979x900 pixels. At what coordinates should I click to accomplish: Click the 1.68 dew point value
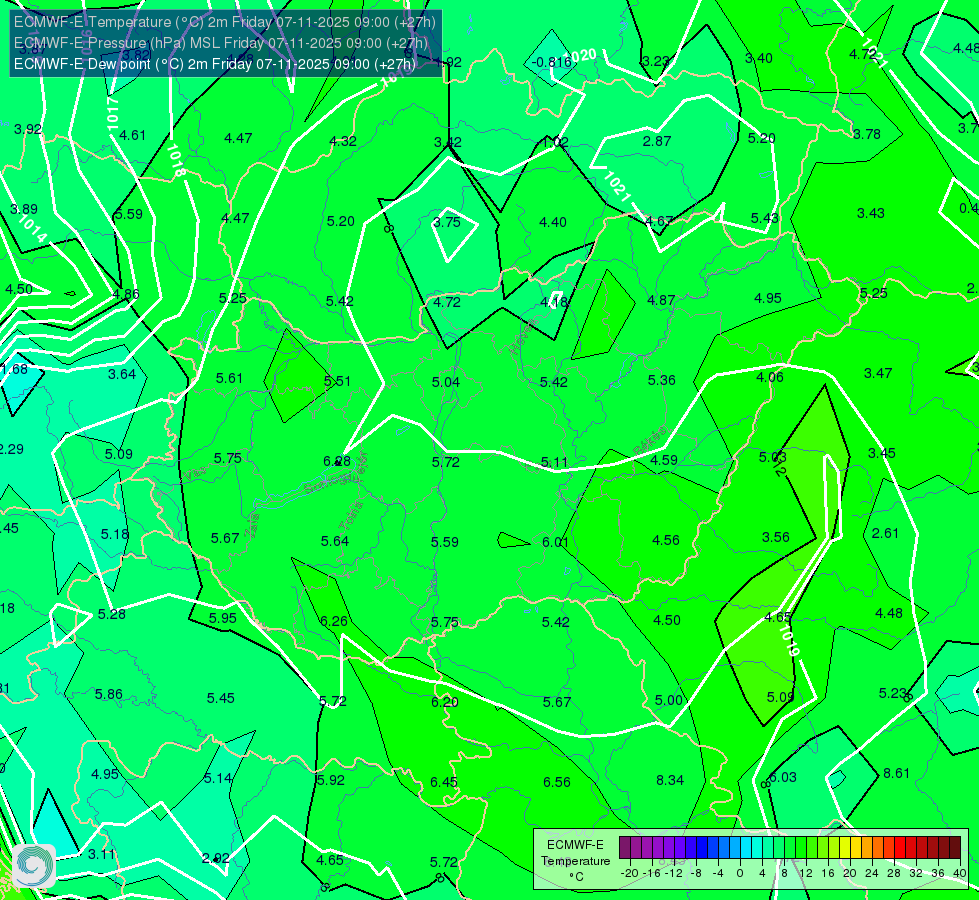click(15, 369)
